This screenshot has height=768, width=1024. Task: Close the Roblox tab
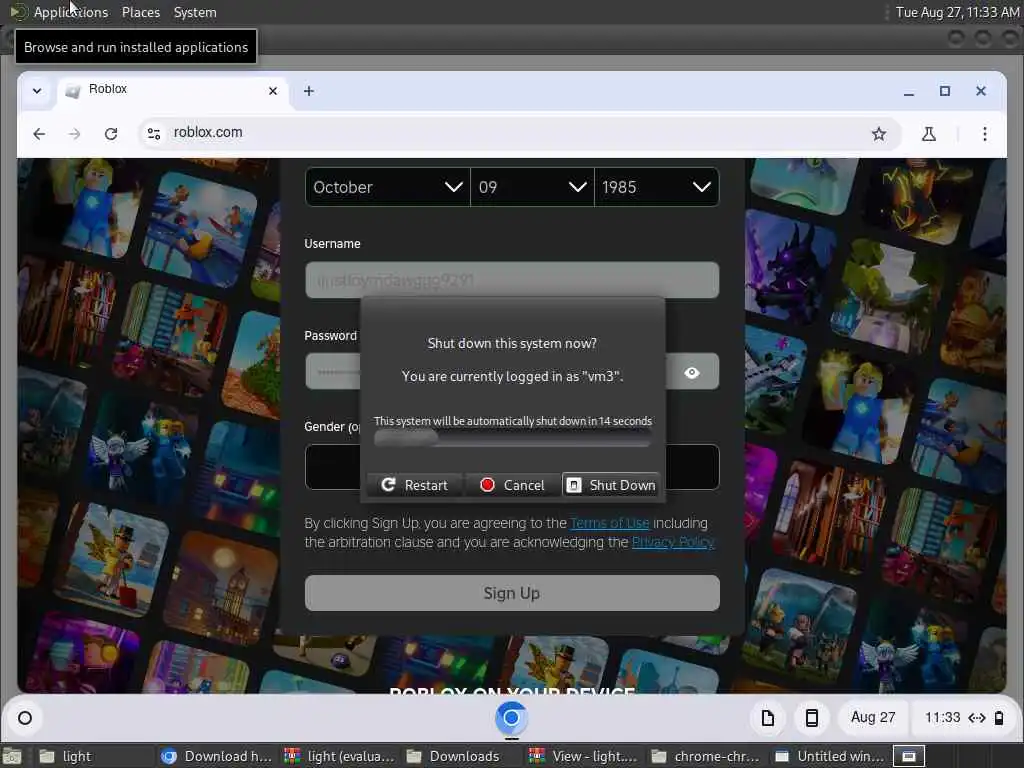tap(273, 91)
